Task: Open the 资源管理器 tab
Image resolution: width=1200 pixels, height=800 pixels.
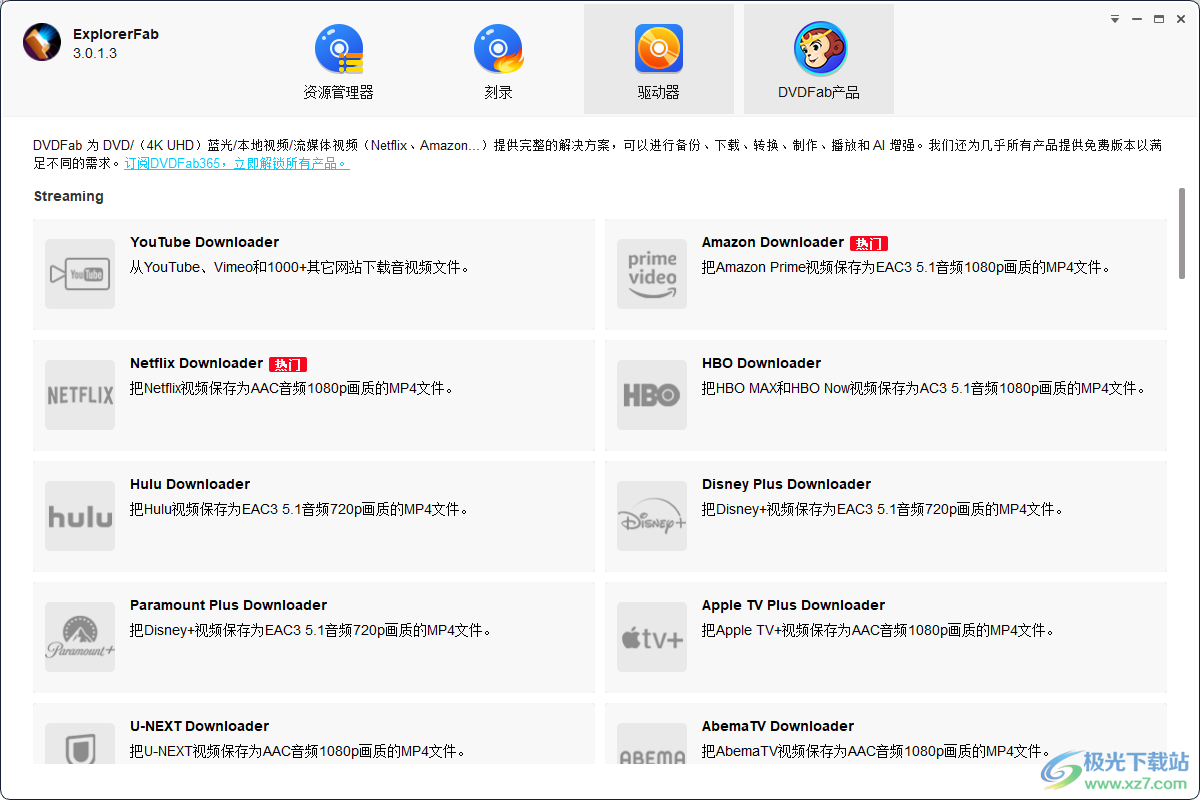Action: (x=338, y=59)
